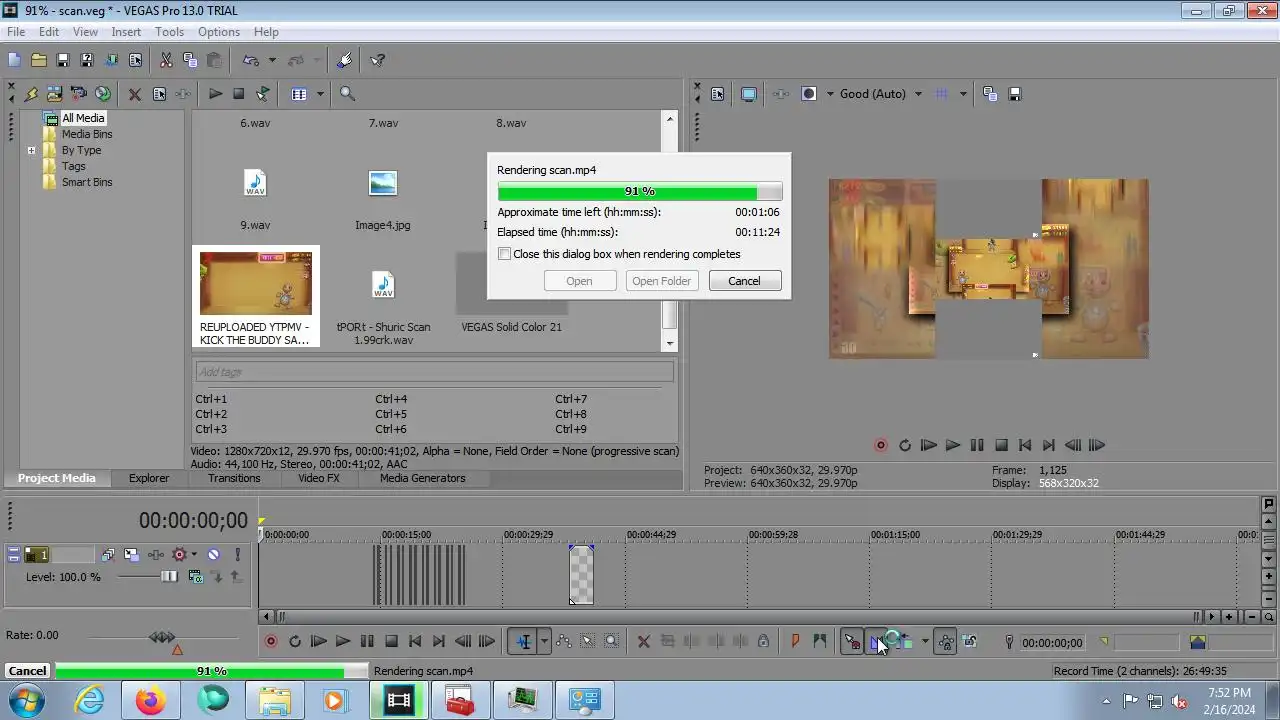Click the preview window Record button

[x=881, y=445]
